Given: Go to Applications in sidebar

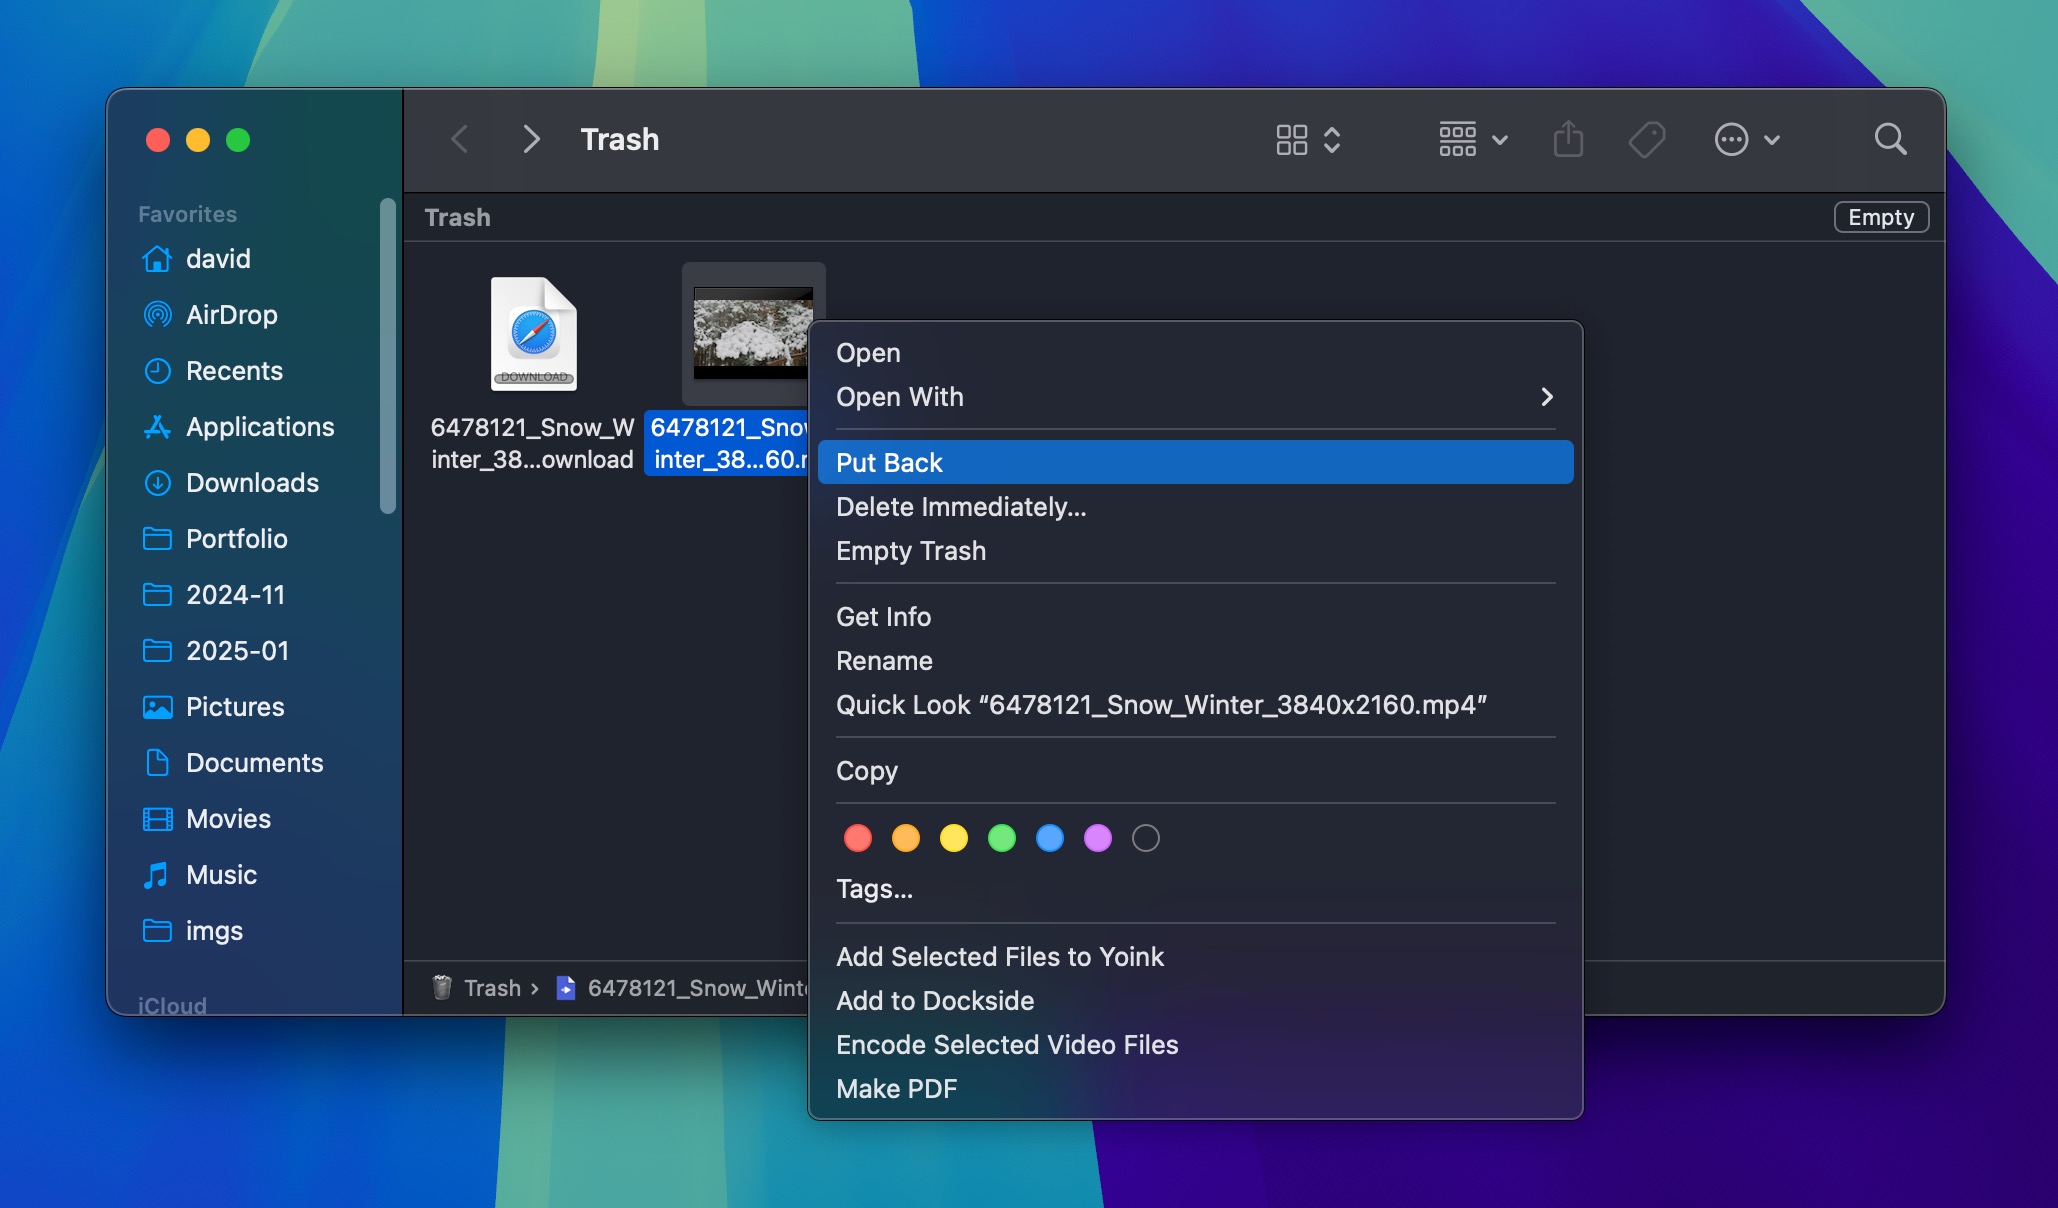Looking at the screenshot, I should 260,427.
